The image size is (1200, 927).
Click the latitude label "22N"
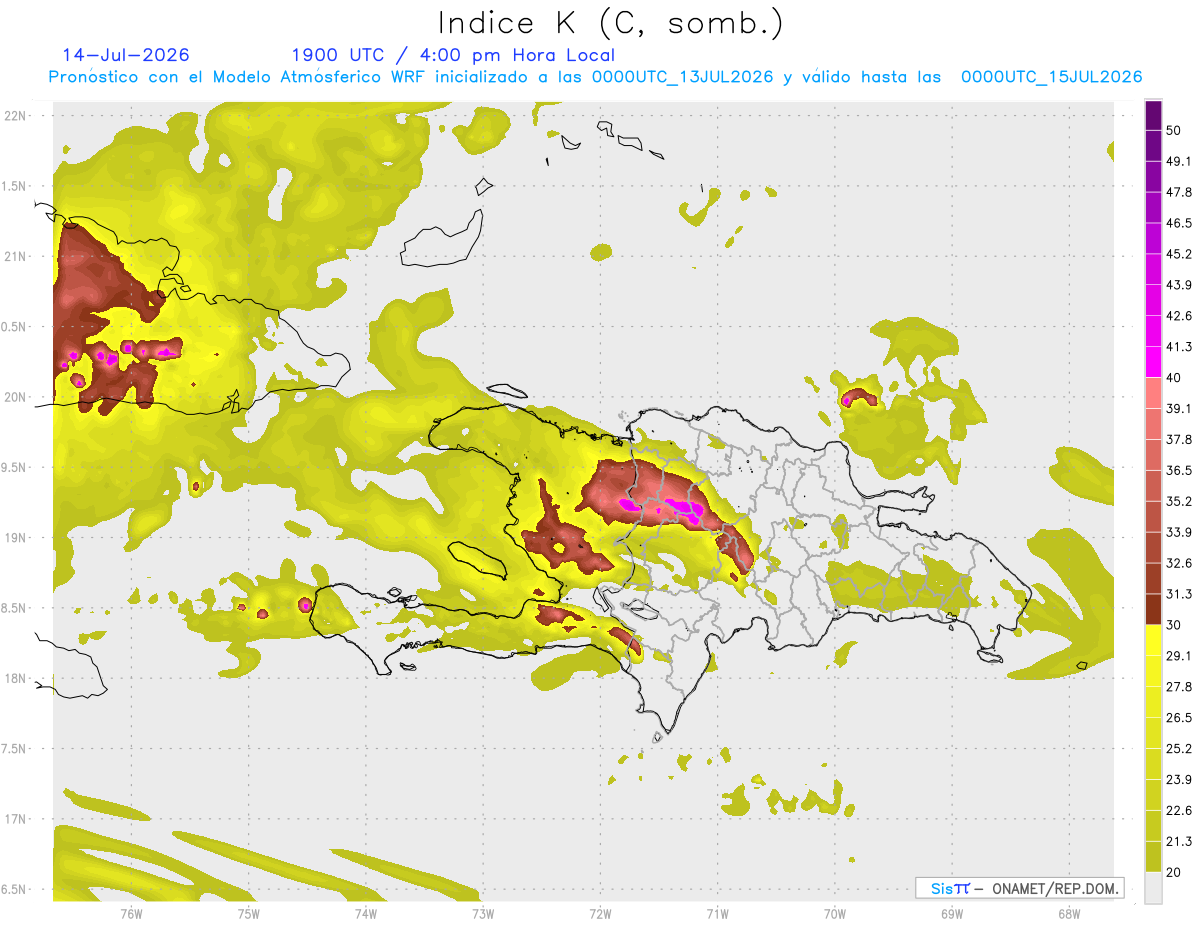click(x=16, y=115)
